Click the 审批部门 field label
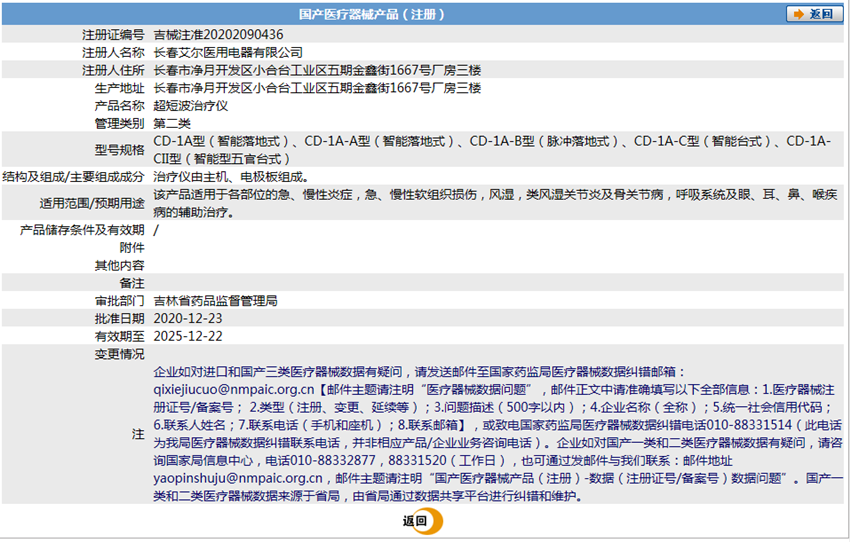The image size is (850, 542). pos(119,301)
